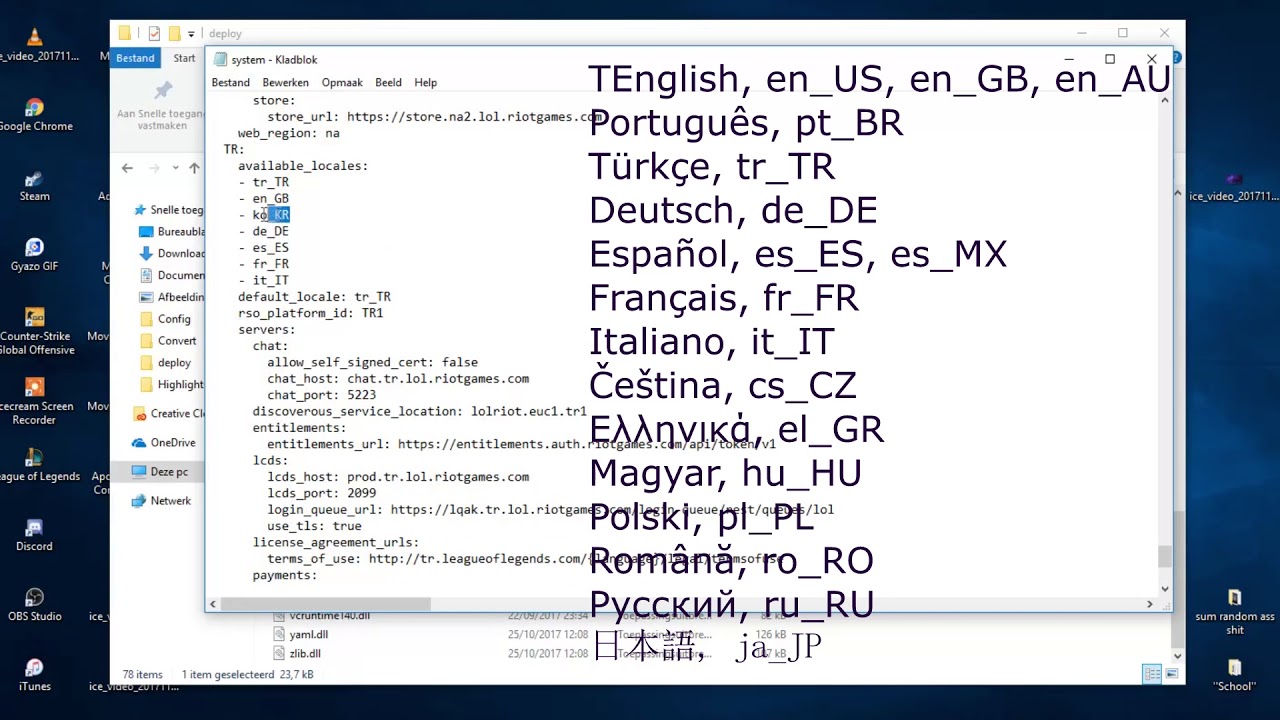Open the Config folder in the navigation pane
Viewport: 1280px width, 720px height.
pyautogui.click(x=165, y=319)
